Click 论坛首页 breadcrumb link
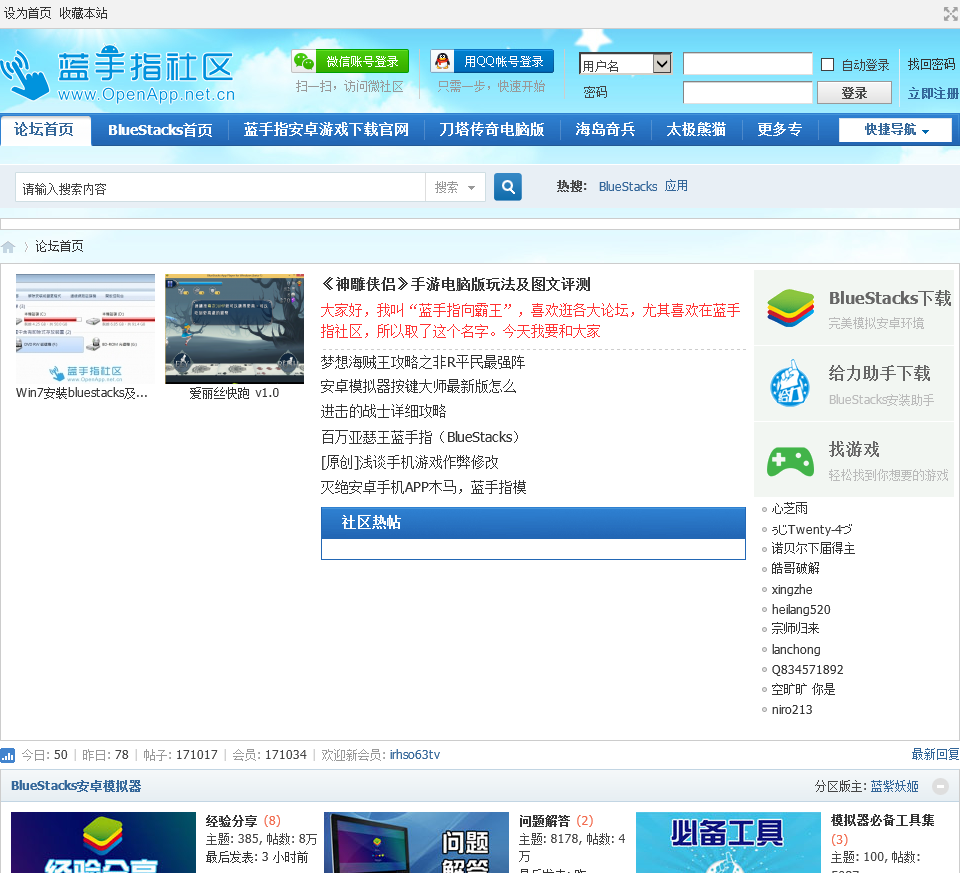Screen dimensions: 960x873 (59, 246)
